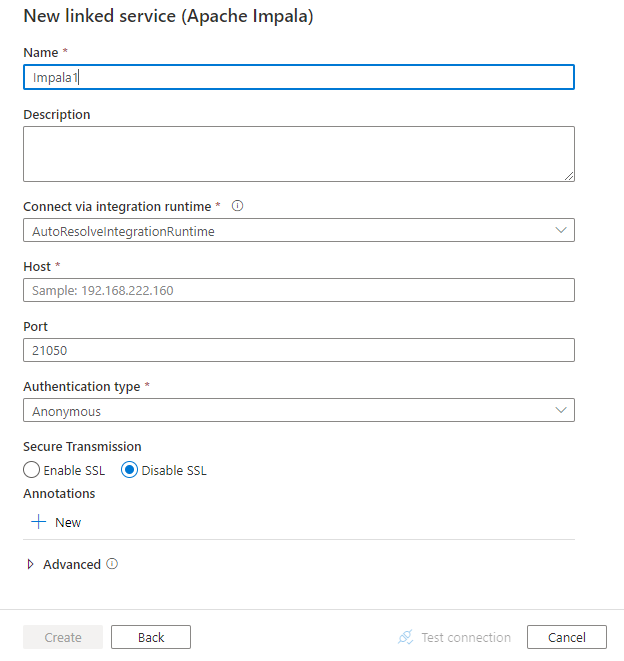Click into the Host field
Image resolution: width=624 pixels, height=661 pixels.
298,290
